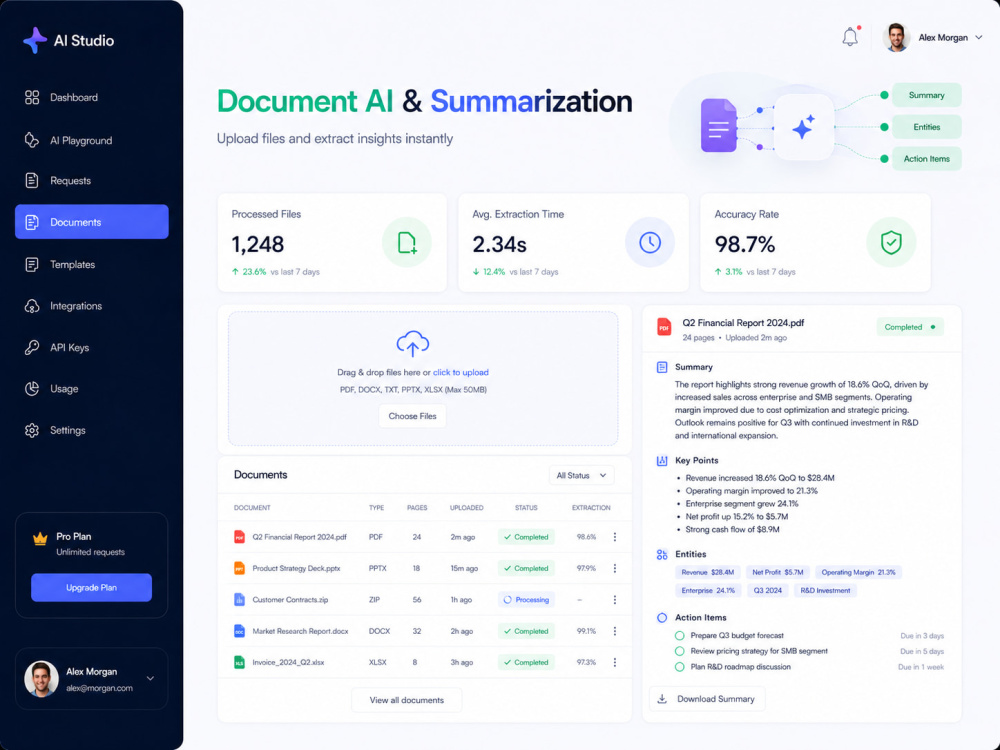Click the EXTRACTION column header
This screenshot has width=1000, height=750.
[x=591, y=508]
